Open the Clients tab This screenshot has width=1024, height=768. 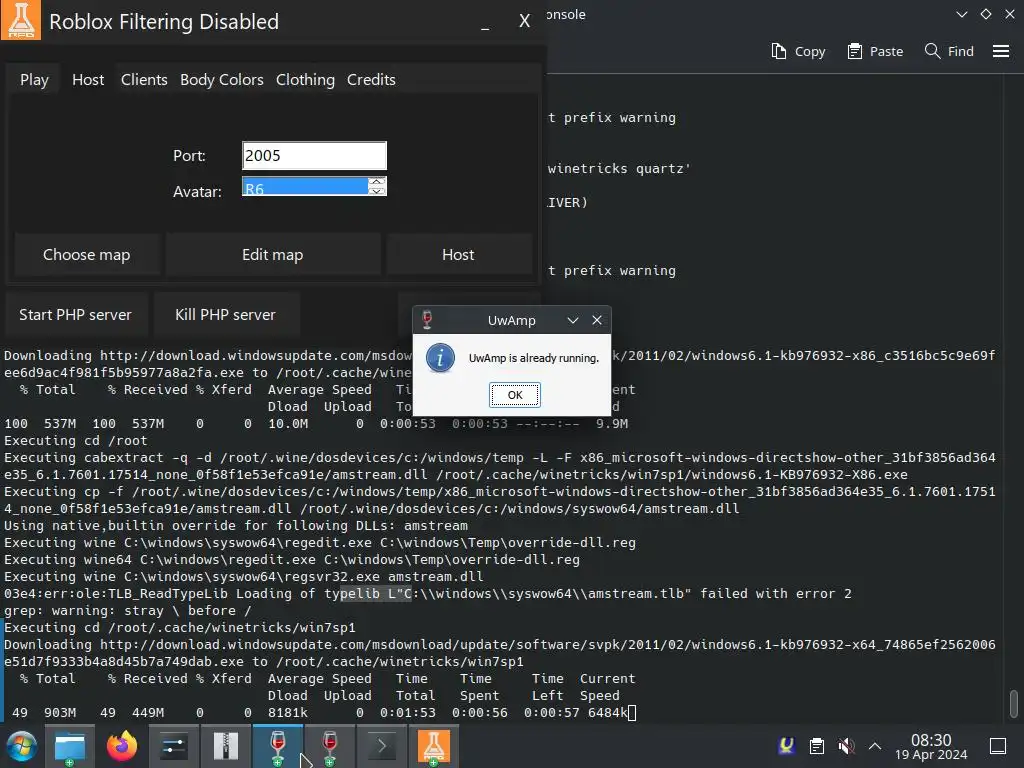[144, 80]
